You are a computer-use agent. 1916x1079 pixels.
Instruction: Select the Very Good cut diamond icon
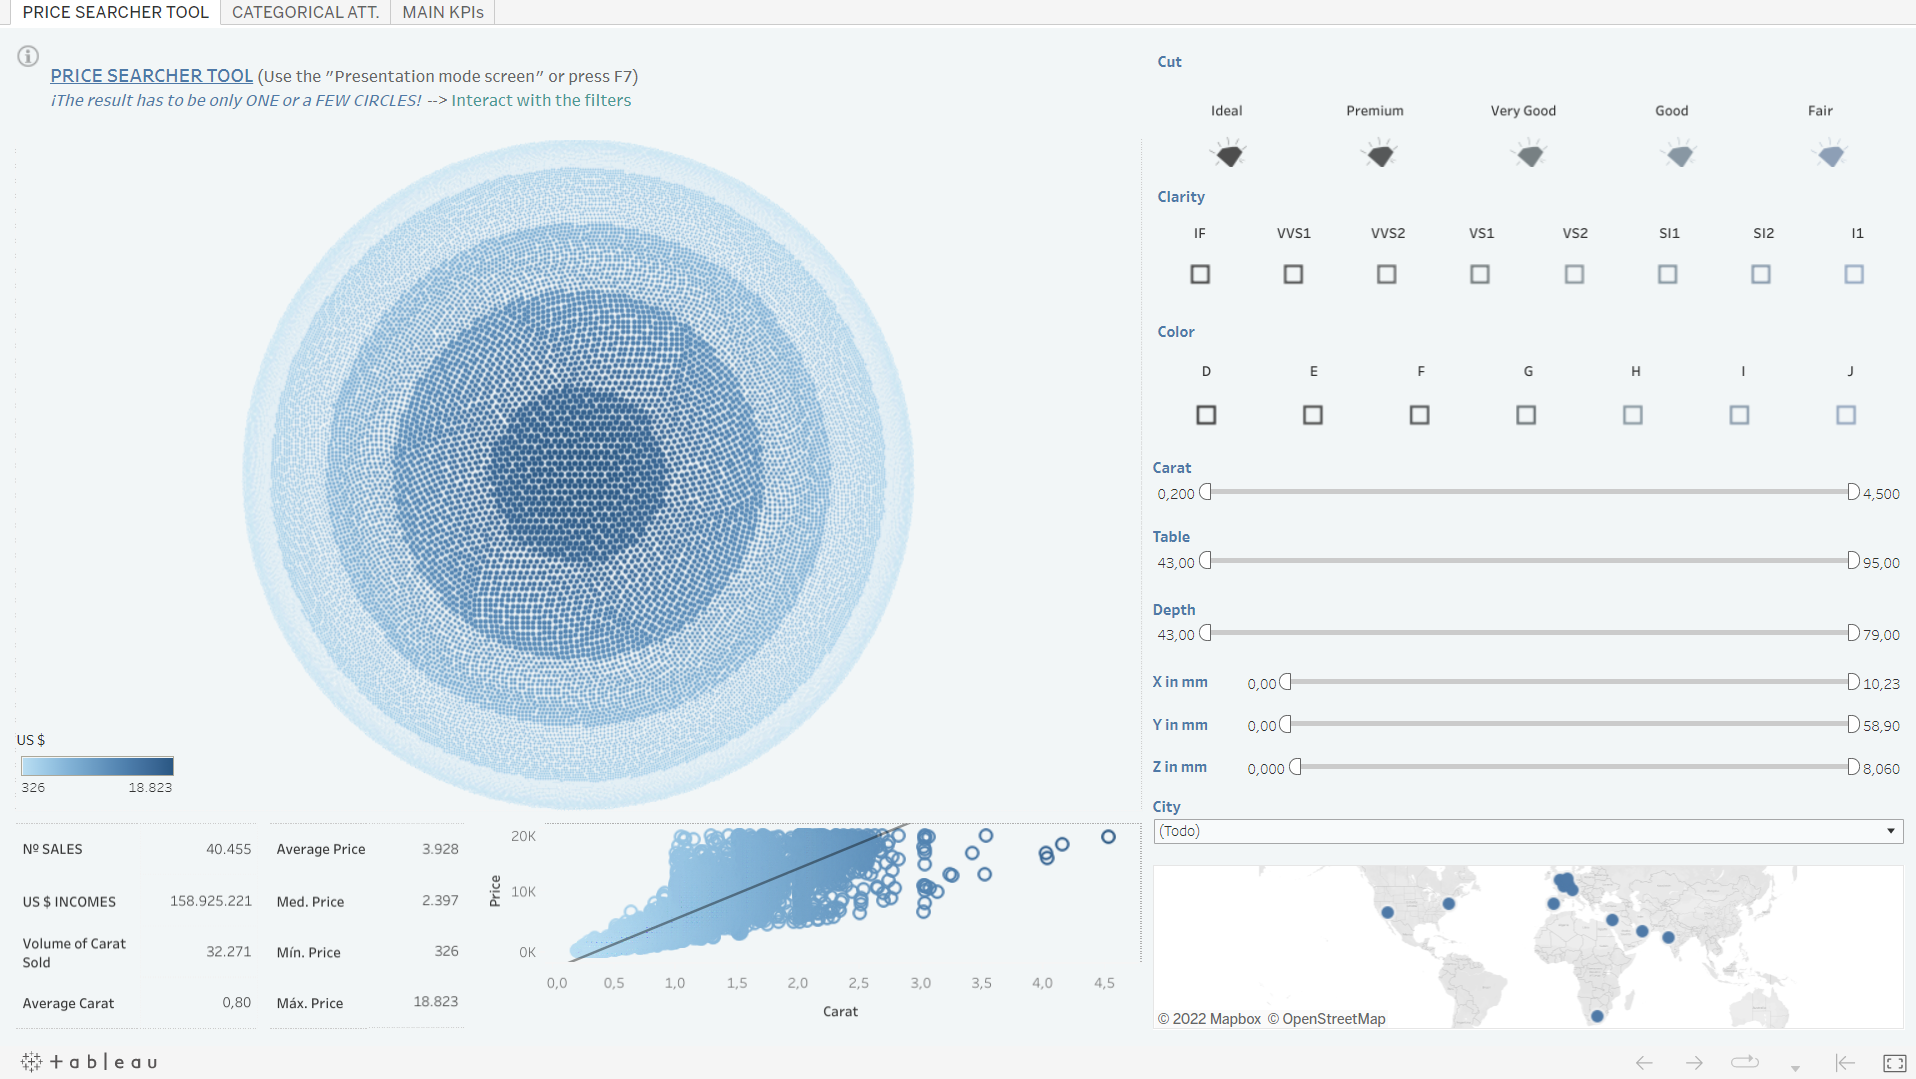click(1530, 155)
